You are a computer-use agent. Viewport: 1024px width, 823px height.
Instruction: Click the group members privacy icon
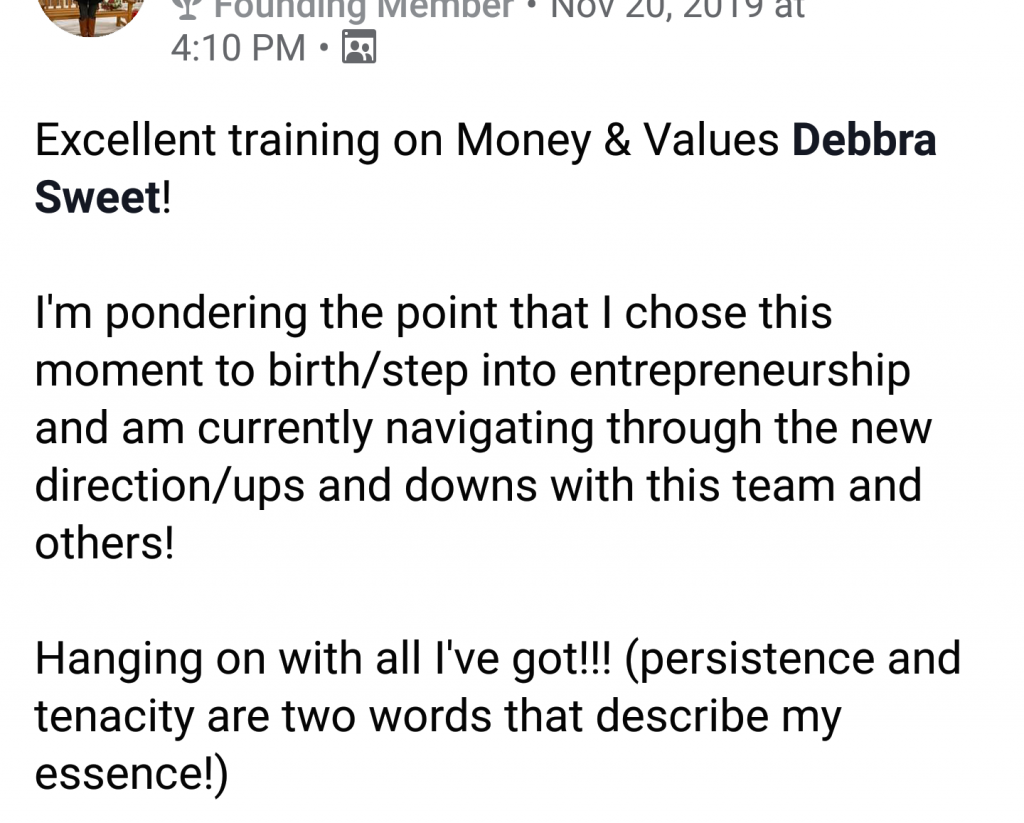click(x=359, y=47)
